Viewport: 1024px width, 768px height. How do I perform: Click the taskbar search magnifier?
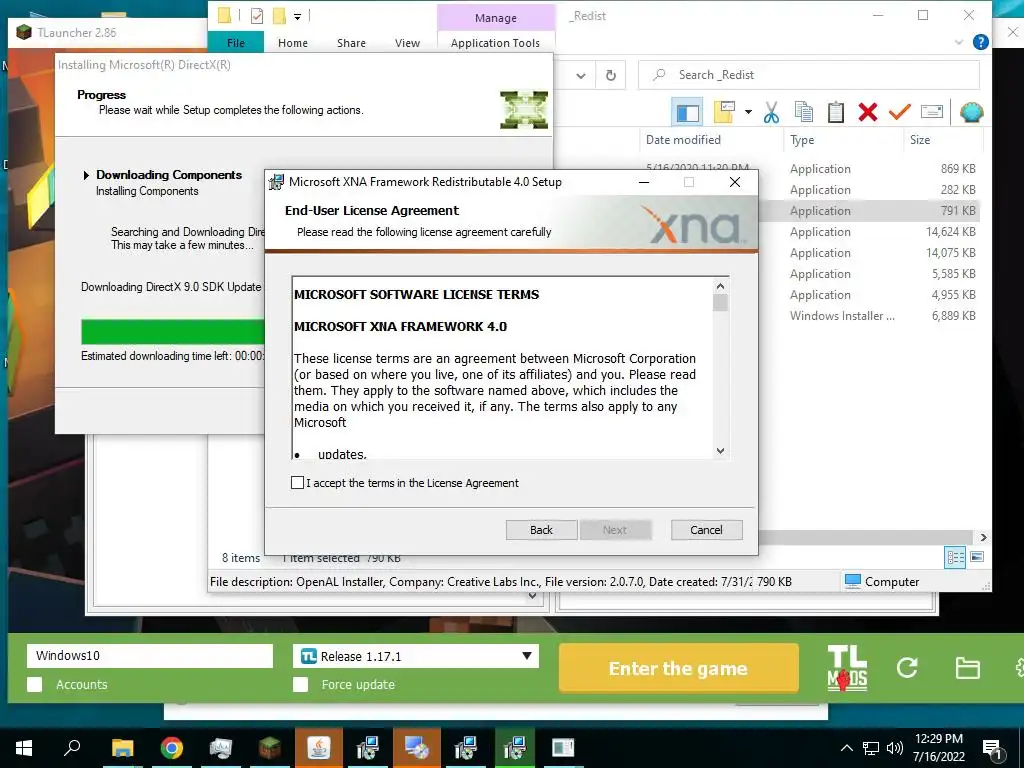coord(72,748)
